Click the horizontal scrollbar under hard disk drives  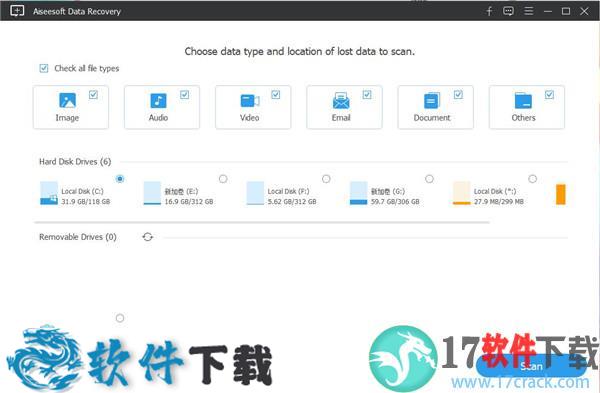(262, 222)
